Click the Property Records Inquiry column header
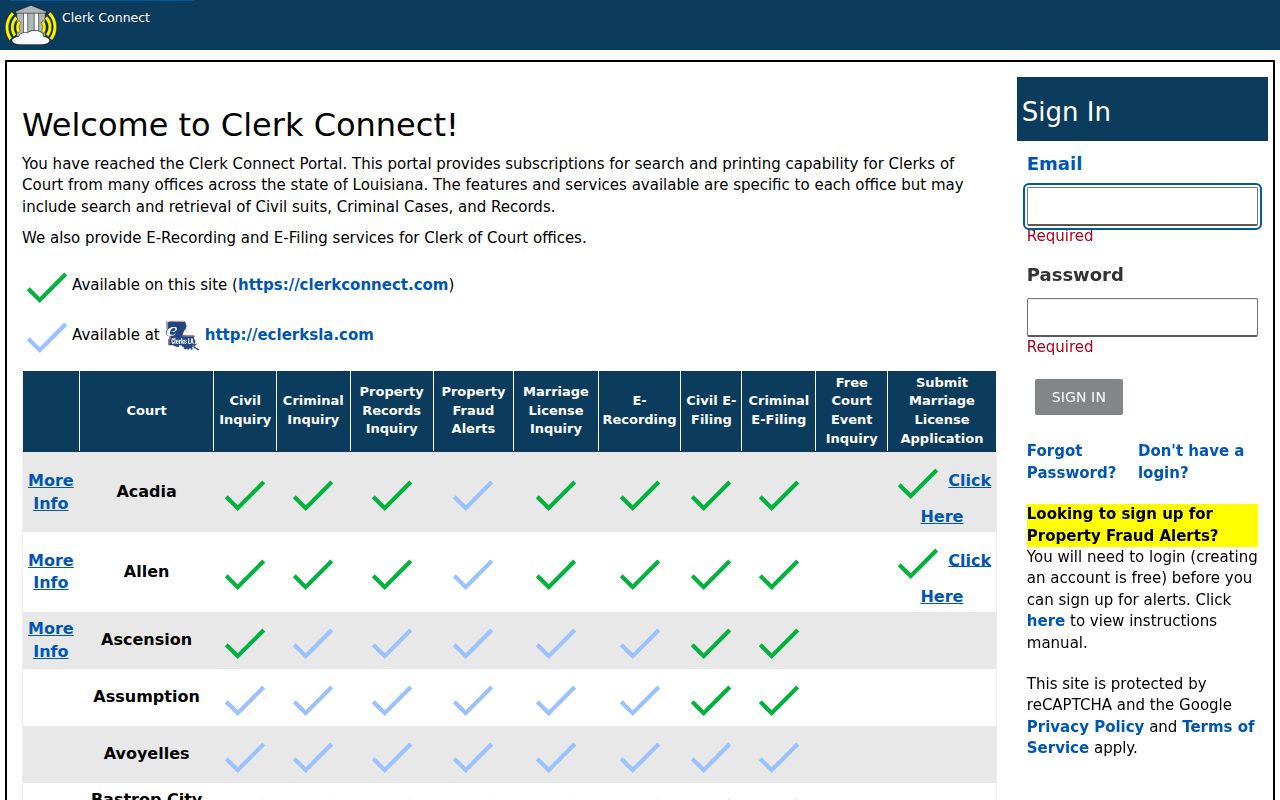The height and width of the screenshot is (800, 1280). (x=392, y=410)
